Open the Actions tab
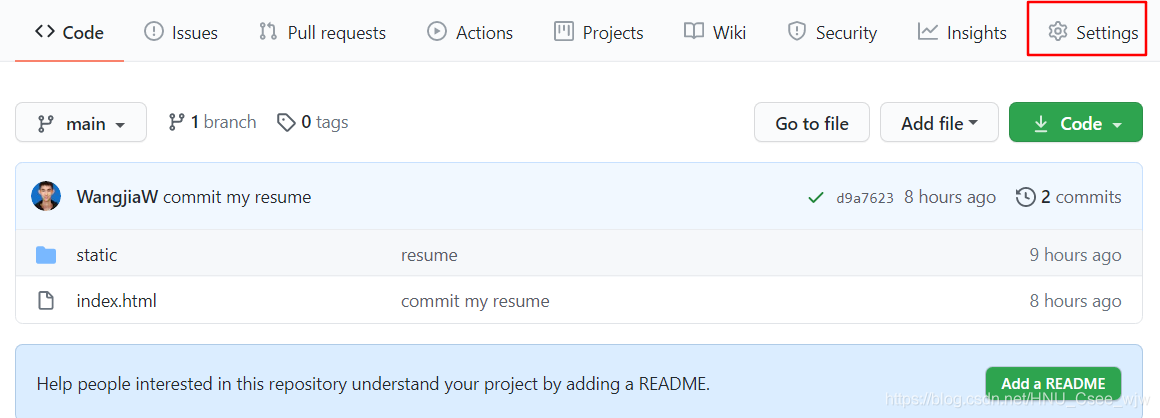Viewport: 1160px width, 418px height. pyautogui.click(x=470, y=33)
